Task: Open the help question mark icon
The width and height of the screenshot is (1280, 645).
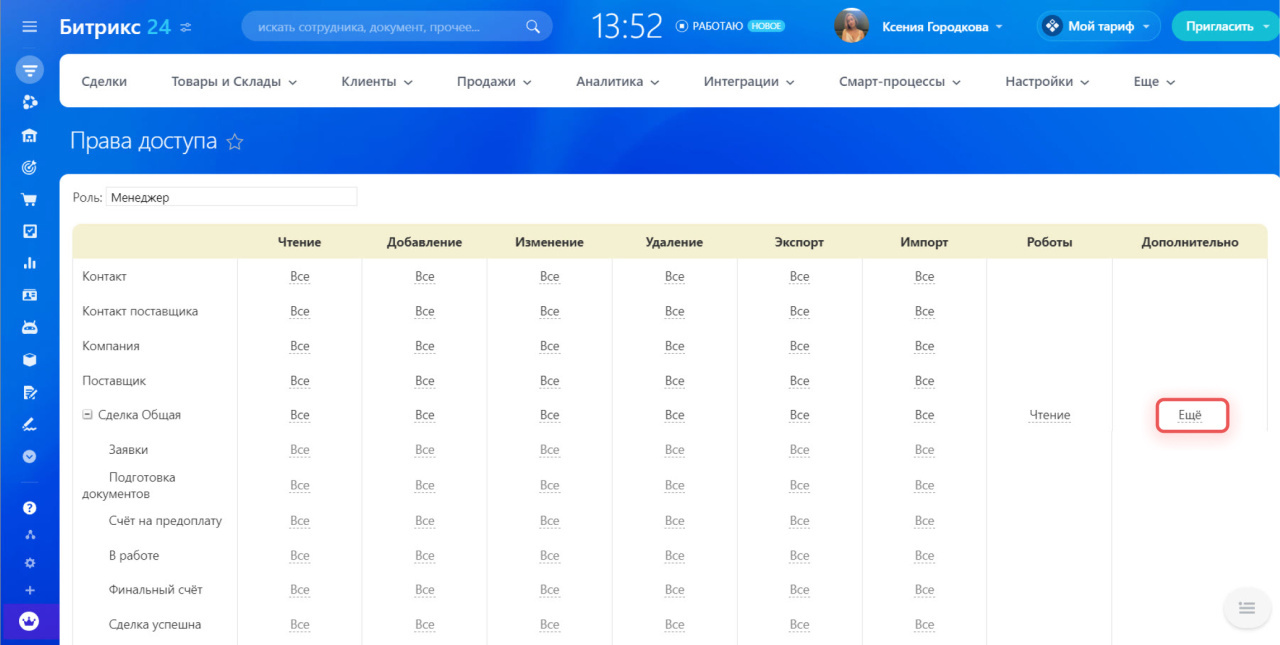Action: [29, 508]
